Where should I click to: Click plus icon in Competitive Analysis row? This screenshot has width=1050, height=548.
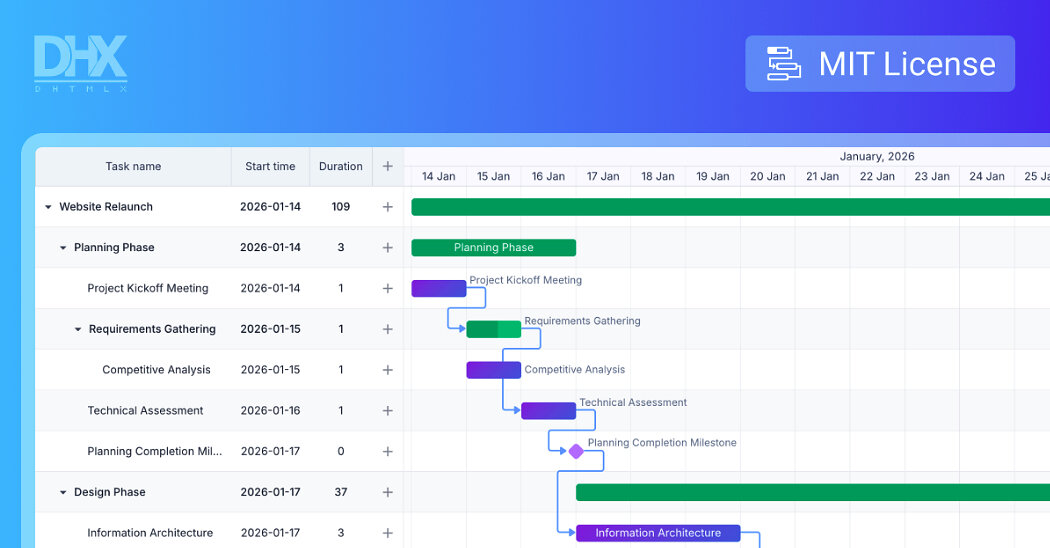pyautogui.click(x=388, y=370)
